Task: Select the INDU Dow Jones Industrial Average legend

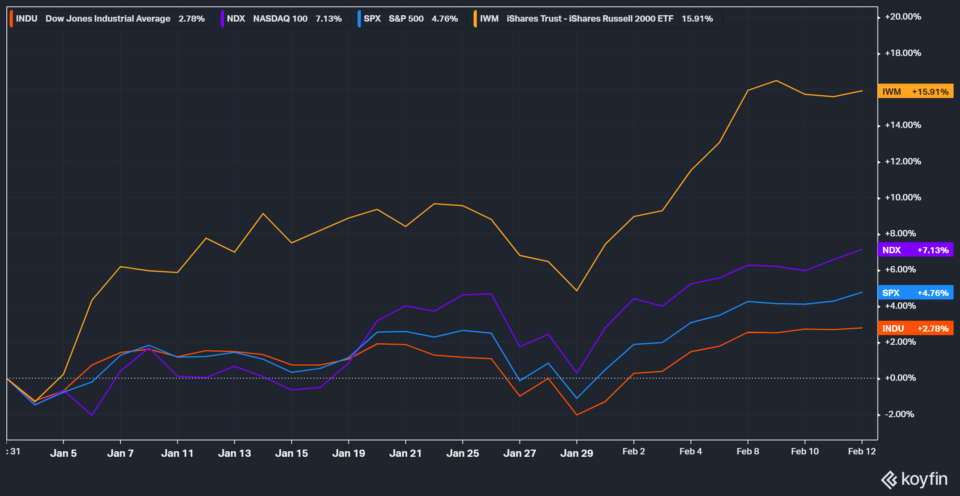Action: tap(110, 19)
